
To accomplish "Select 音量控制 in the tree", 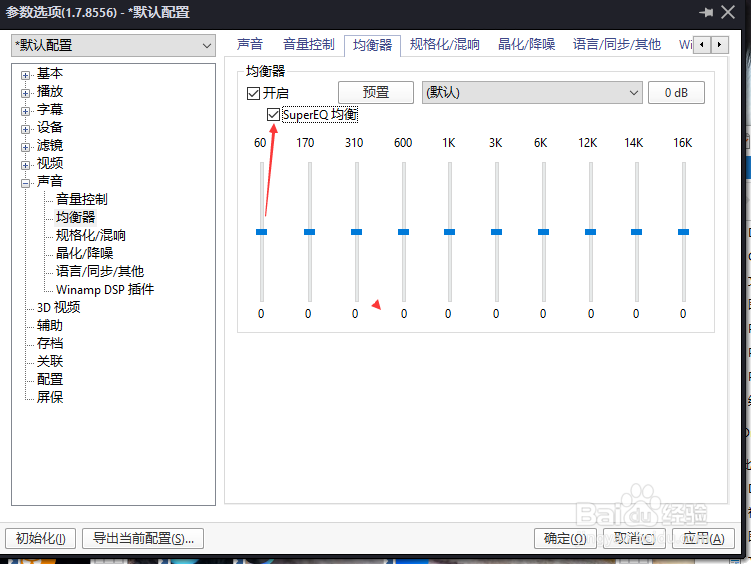I will (81, 199).
